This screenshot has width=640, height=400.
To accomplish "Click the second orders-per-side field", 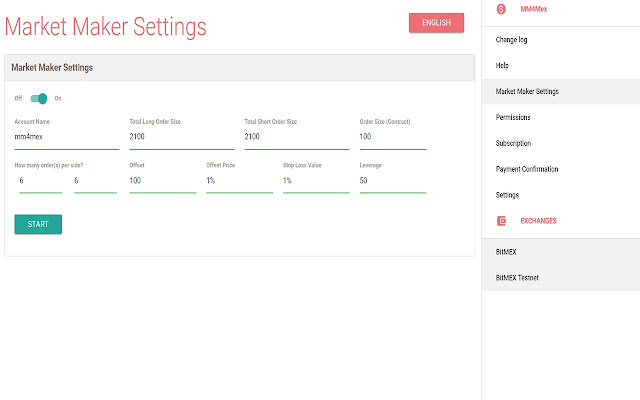I will pyautogui.click(x=96, y=181).
